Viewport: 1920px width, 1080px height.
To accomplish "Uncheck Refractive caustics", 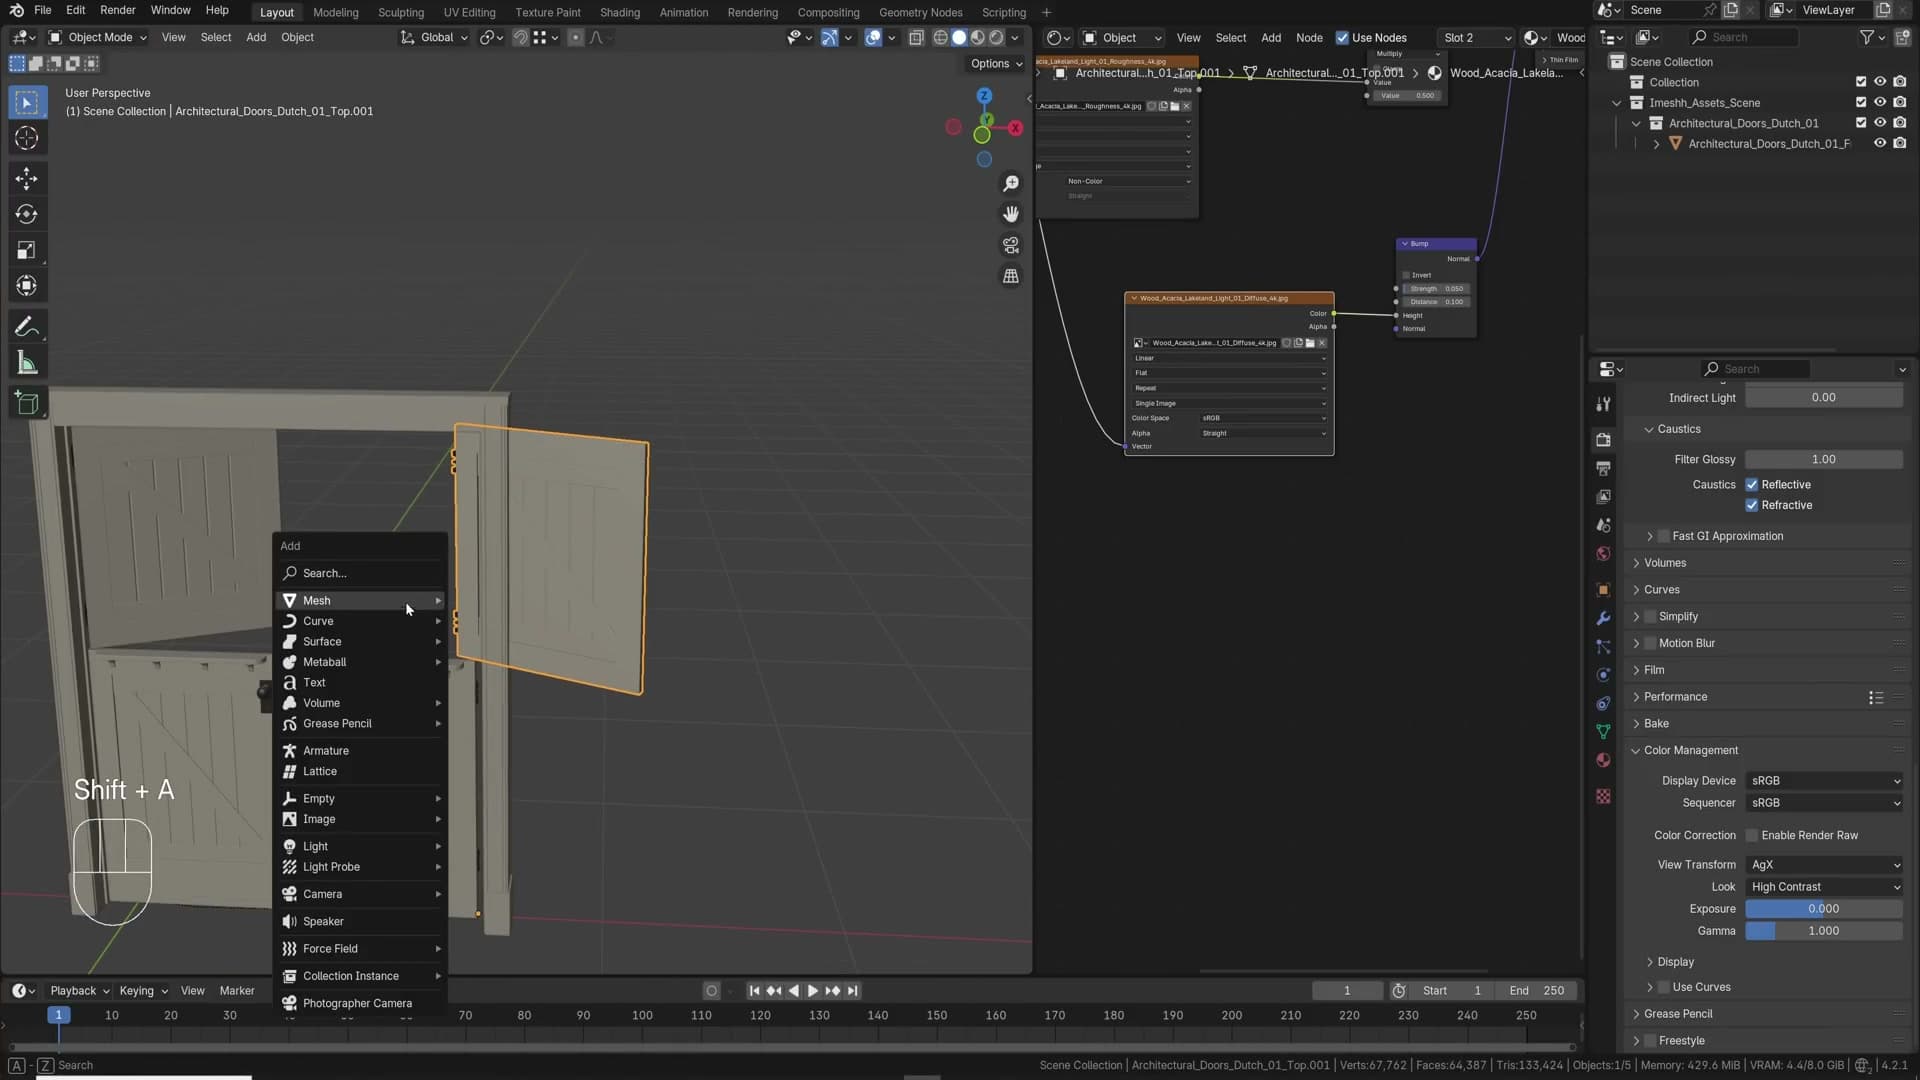I will (x=1752, y=506).
